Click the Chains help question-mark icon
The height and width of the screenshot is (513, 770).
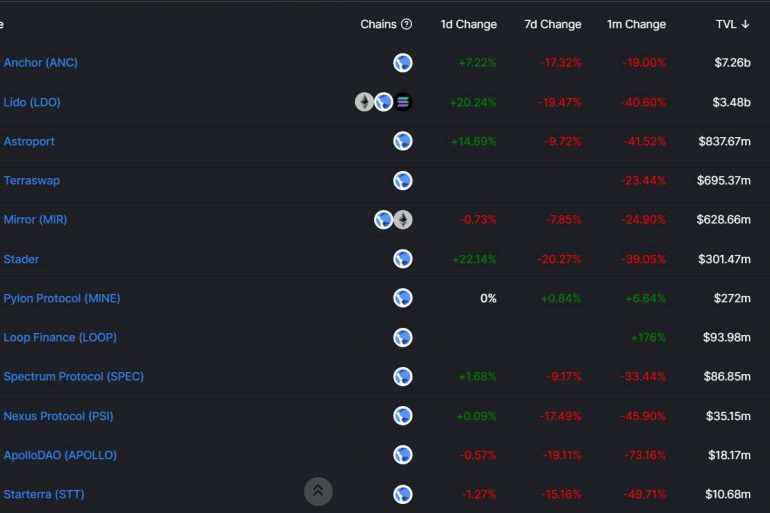click(406, 24)
